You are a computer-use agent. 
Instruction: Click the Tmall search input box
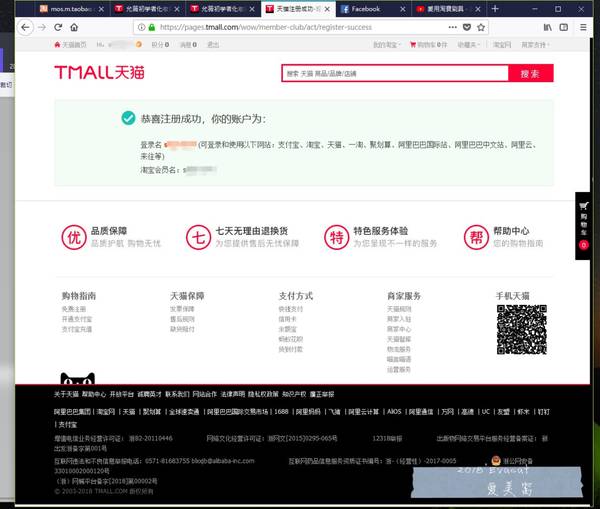395,73
